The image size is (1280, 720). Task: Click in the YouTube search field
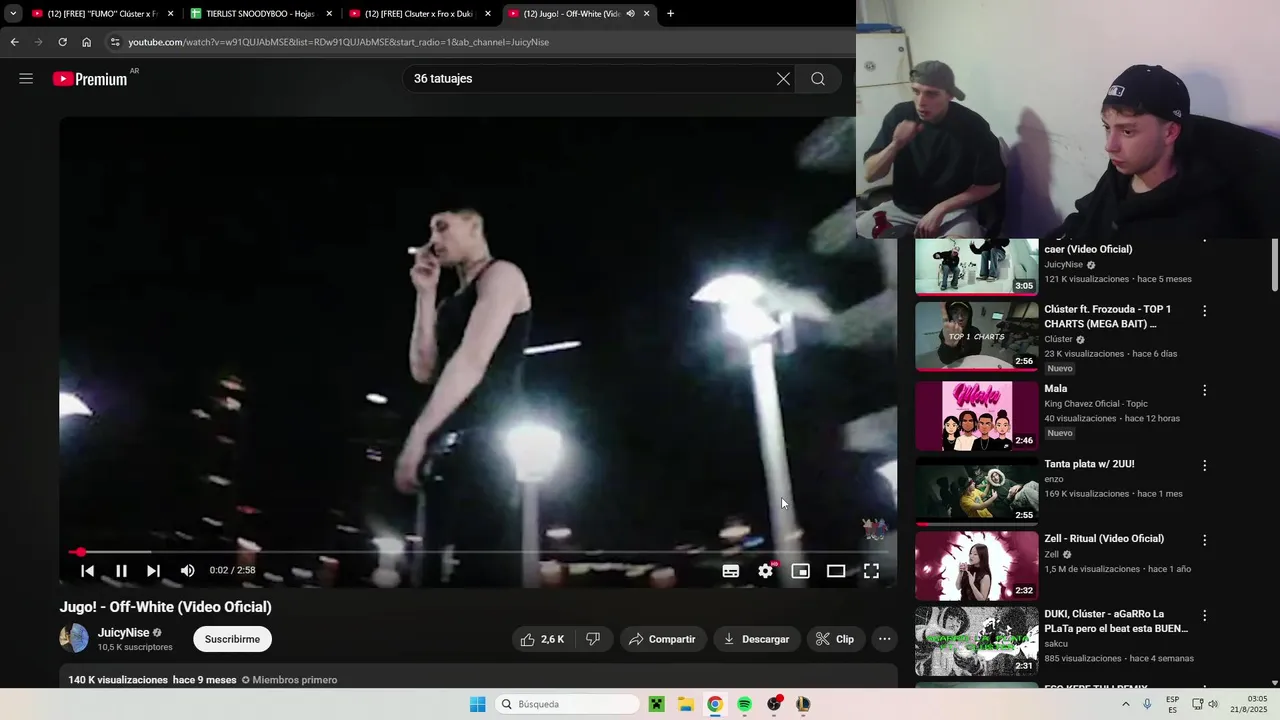tap(590, 79)
